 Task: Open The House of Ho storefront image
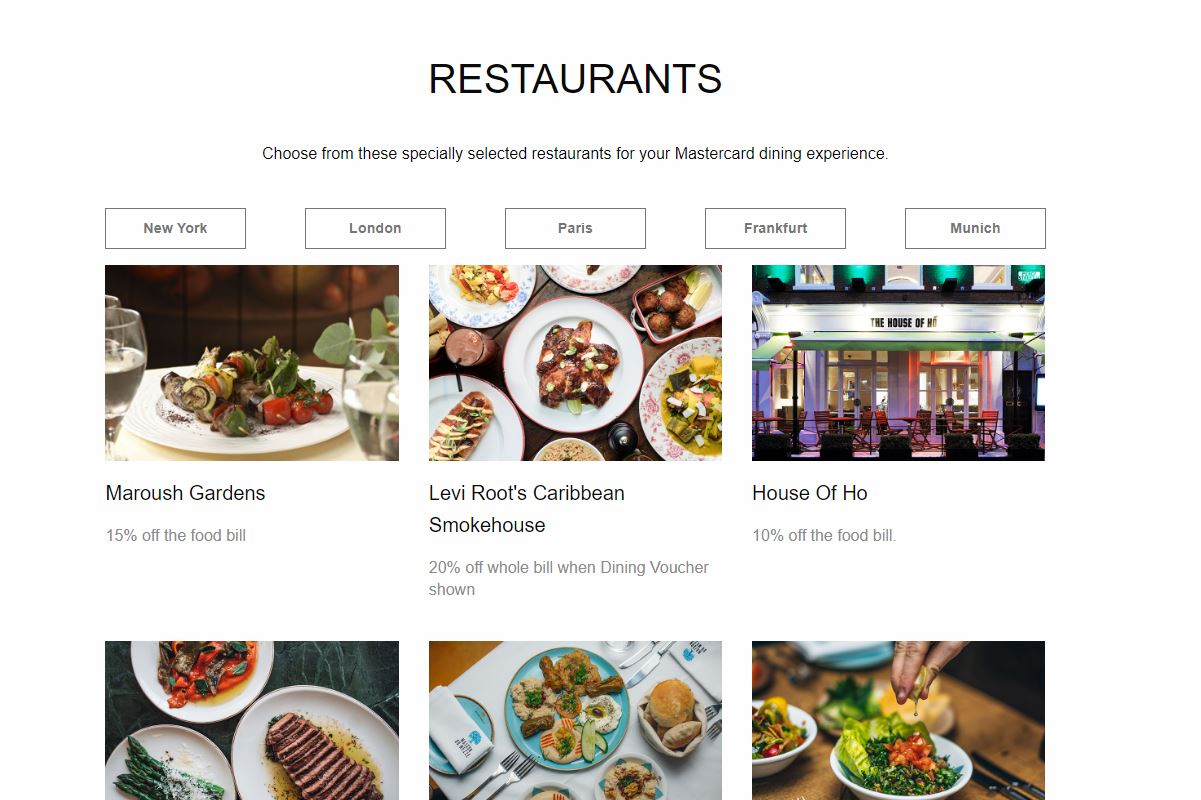pos(898,363)
